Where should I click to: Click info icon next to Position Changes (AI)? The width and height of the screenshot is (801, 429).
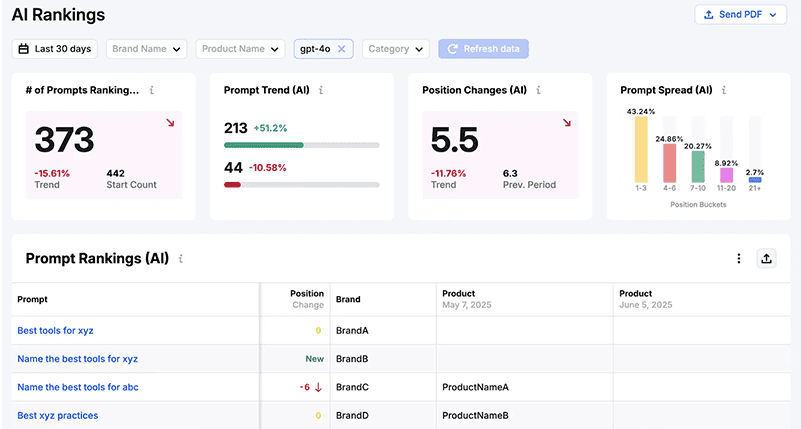tap(538, 90)
